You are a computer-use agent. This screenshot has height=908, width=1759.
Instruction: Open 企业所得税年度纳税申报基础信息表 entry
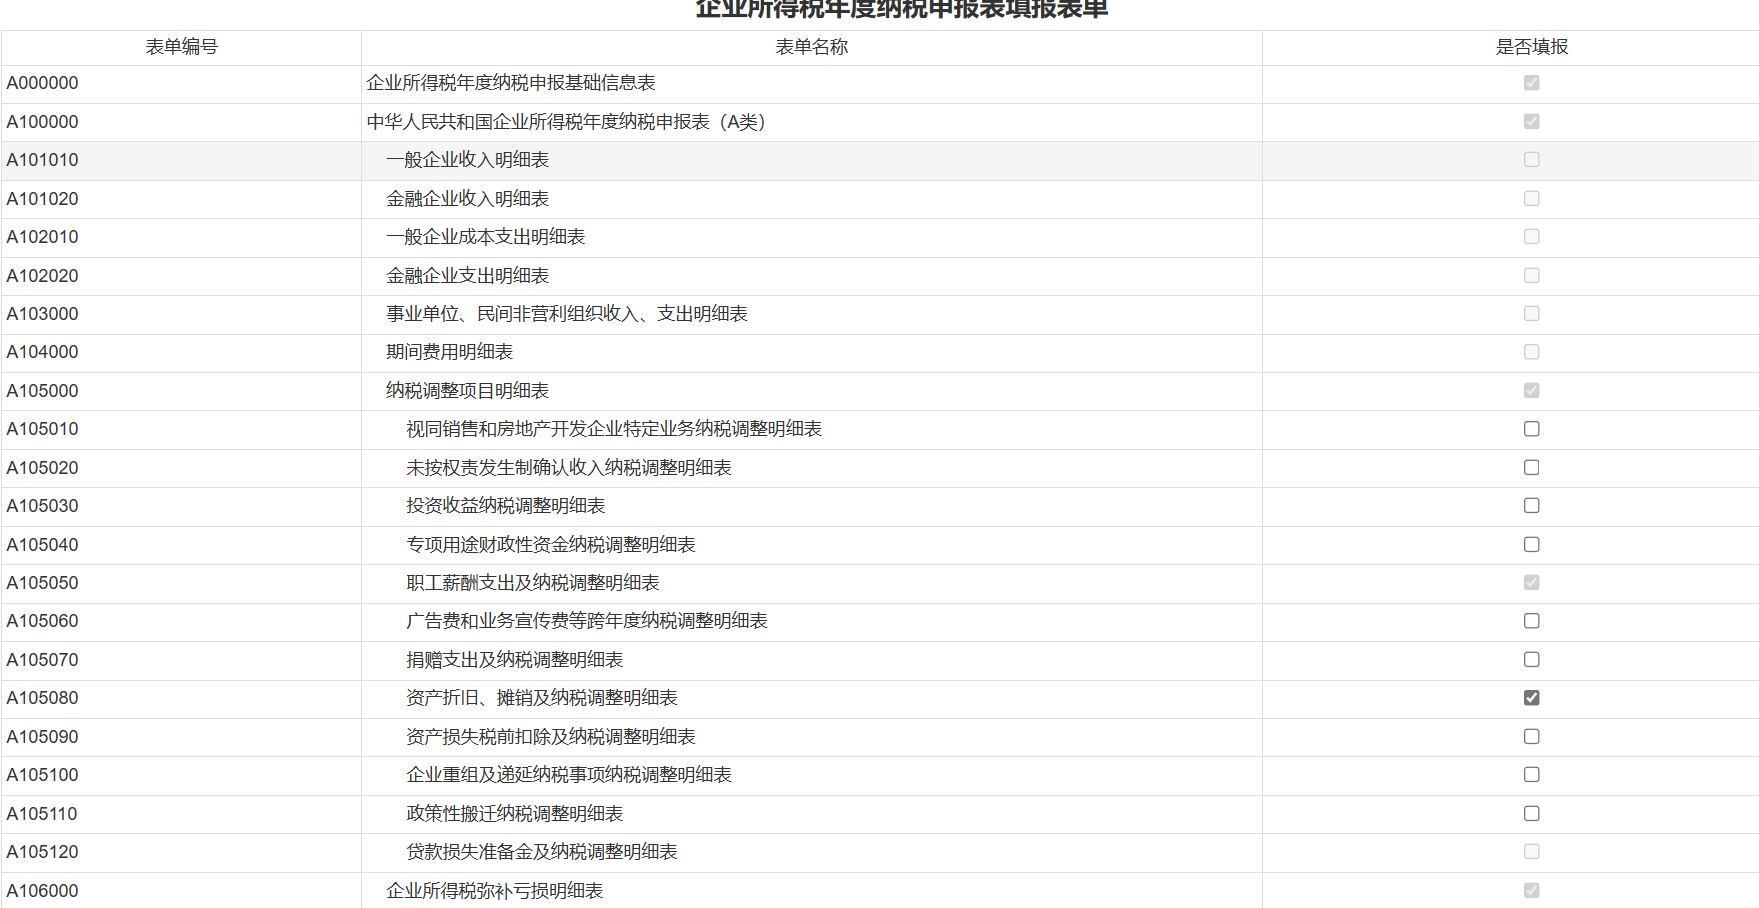(x=510, y=83)
